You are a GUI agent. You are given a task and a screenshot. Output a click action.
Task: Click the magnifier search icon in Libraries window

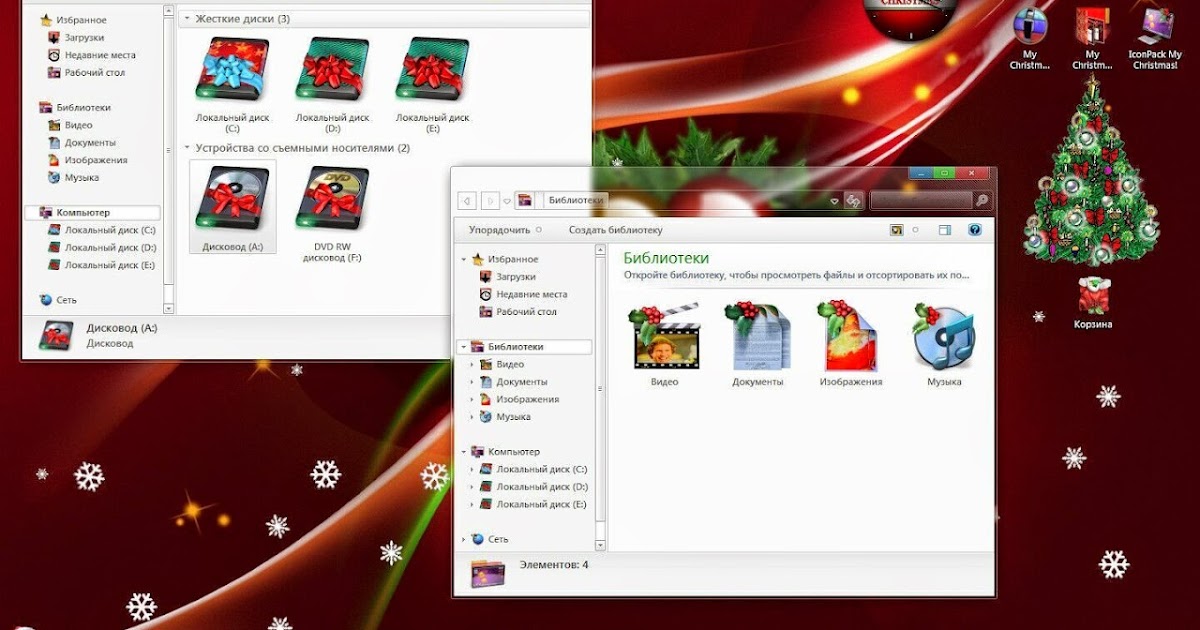(x=981, y=201)
